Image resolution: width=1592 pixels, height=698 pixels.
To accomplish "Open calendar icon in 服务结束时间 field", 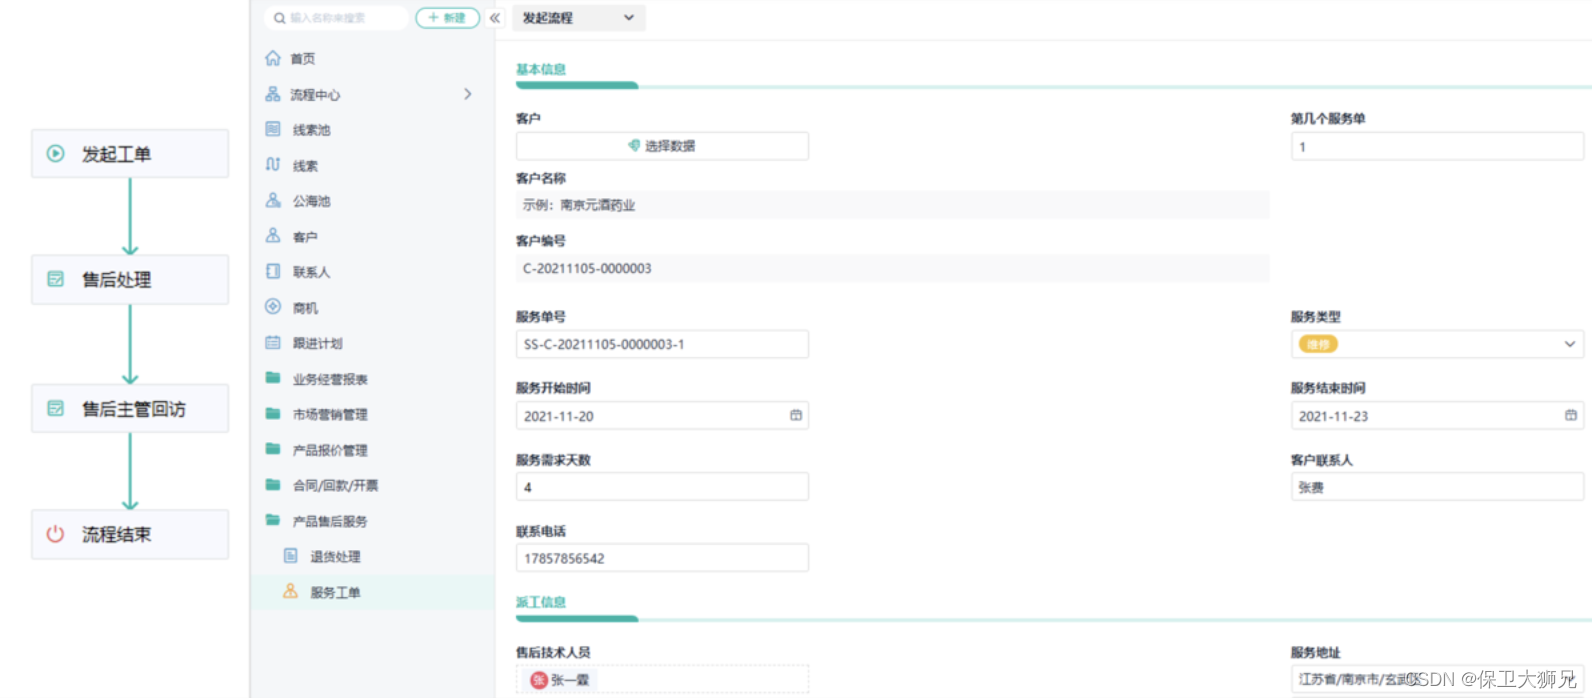I will [1571, 415].
